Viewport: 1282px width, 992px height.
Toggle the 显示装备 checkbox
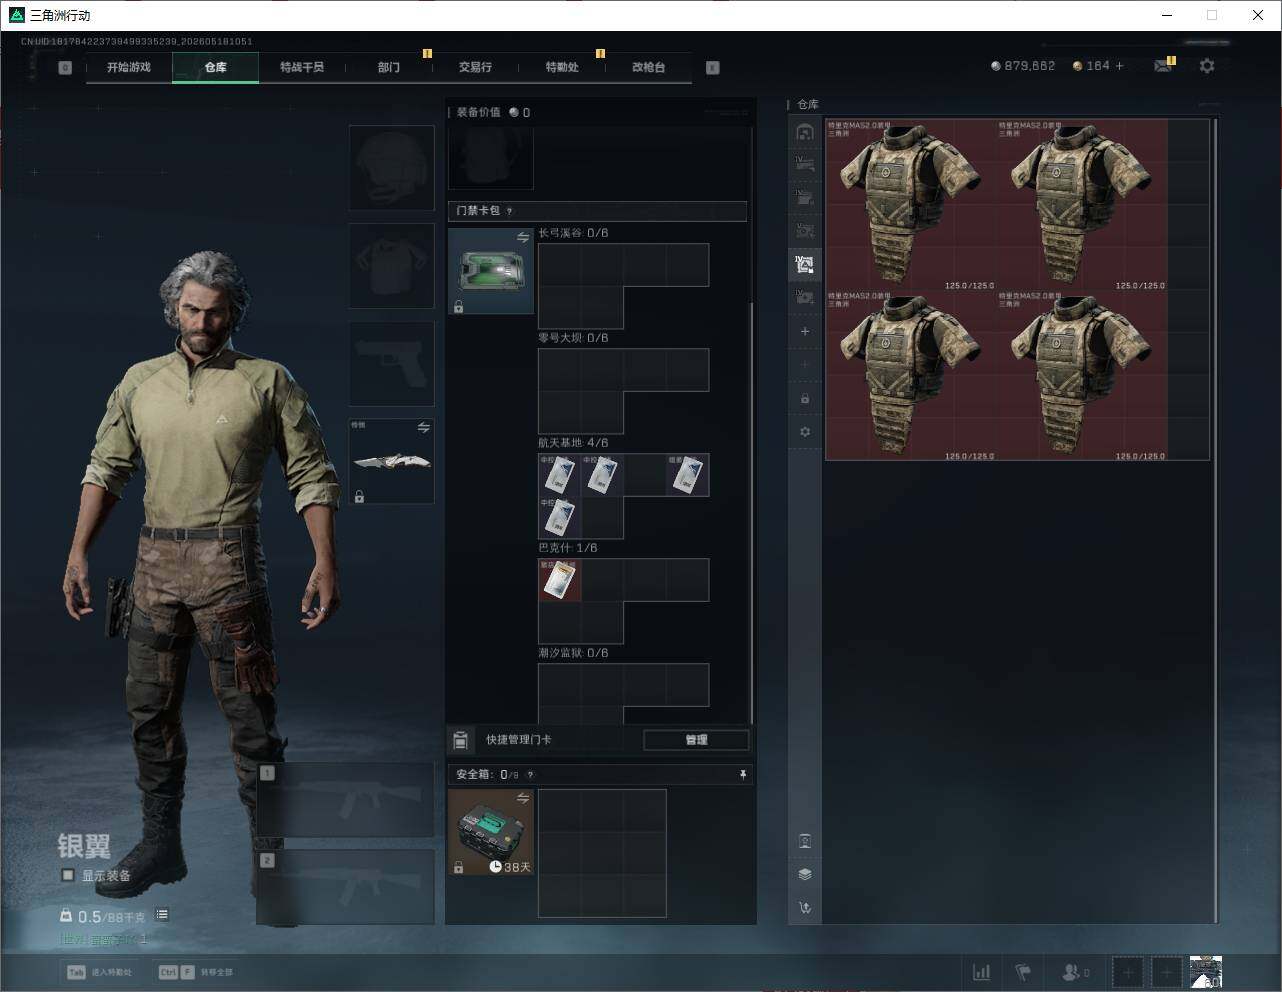[68, 875]
